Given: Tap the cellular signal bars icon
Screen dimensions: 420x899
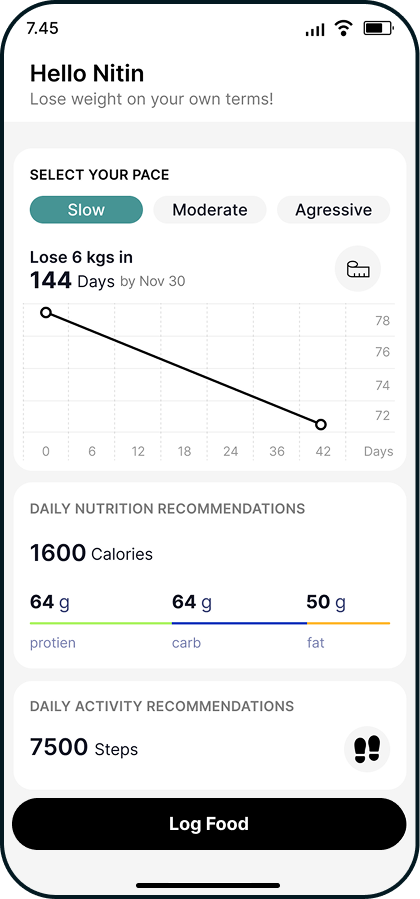Looking at the screenshot, I should click(315, 29).
